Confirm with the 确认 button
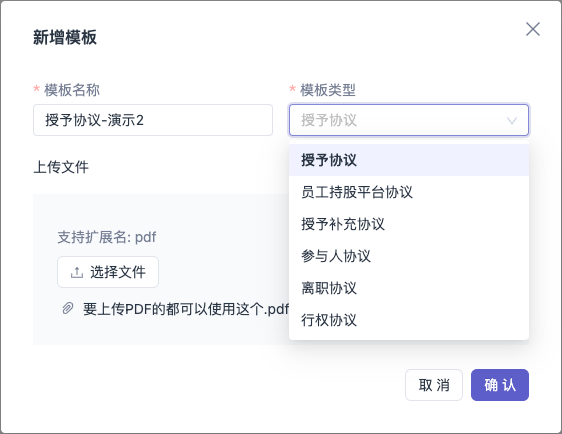 500,385
